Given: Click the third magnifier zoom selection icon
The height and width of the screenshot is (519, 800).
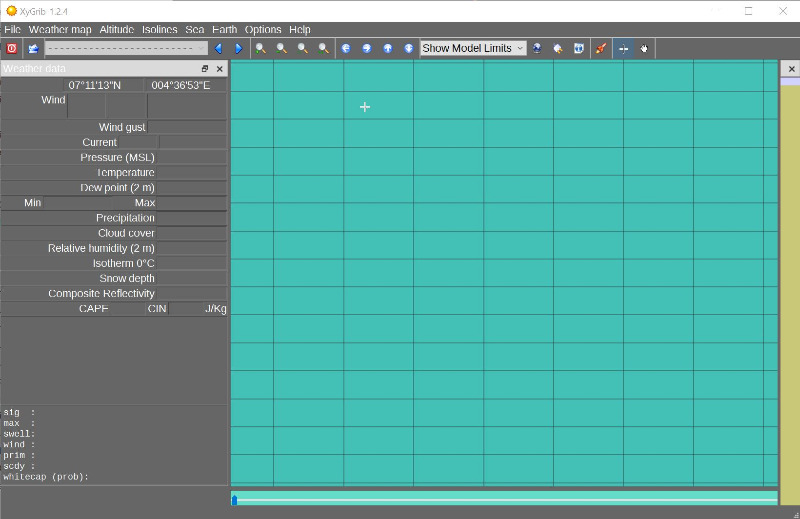Looking at the screenshot, I should tap(303, 48).
